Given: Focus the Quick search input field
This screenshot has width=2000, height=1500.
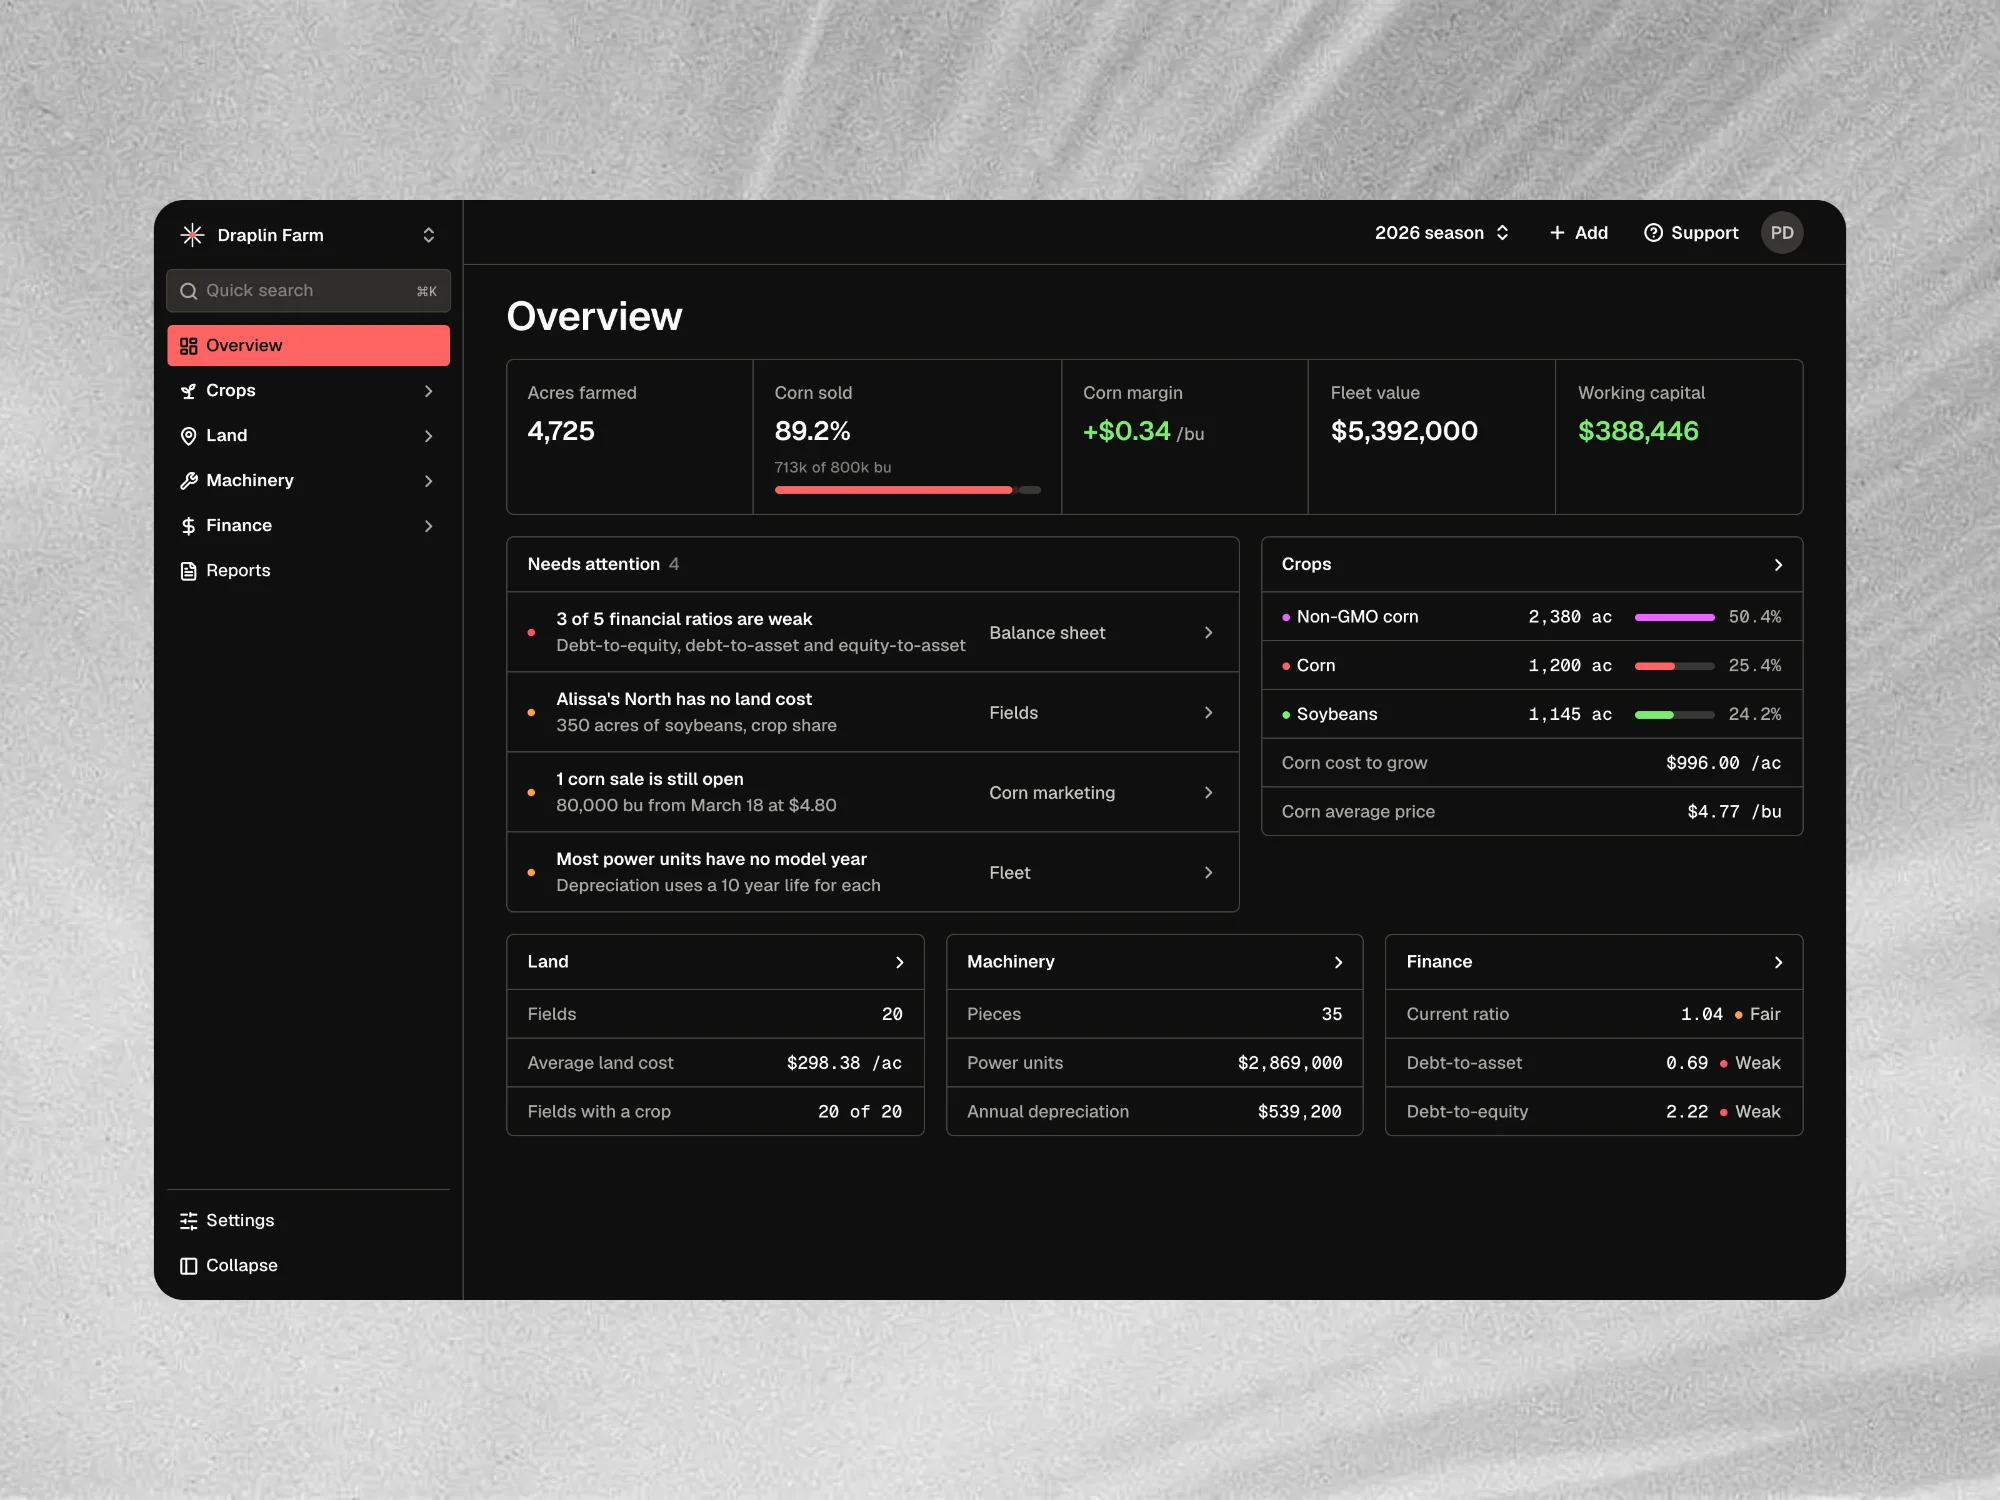Looking at the screenshot, I should (308, 291).
